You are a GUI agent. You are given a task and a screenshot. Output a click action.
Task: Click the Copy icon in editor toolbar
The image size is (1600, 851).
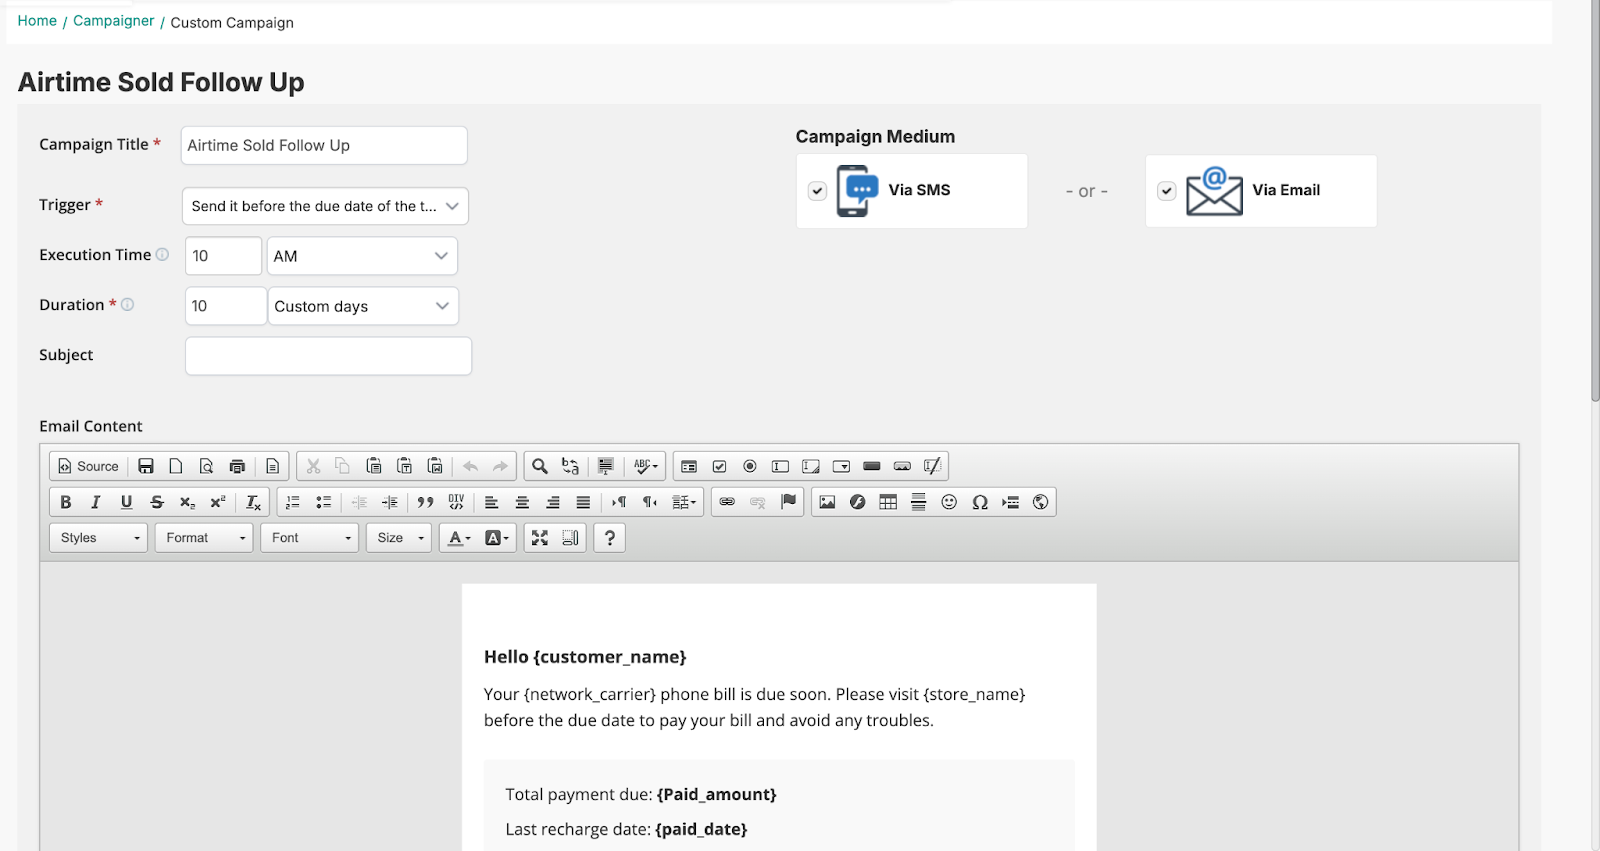pos(343,466)
